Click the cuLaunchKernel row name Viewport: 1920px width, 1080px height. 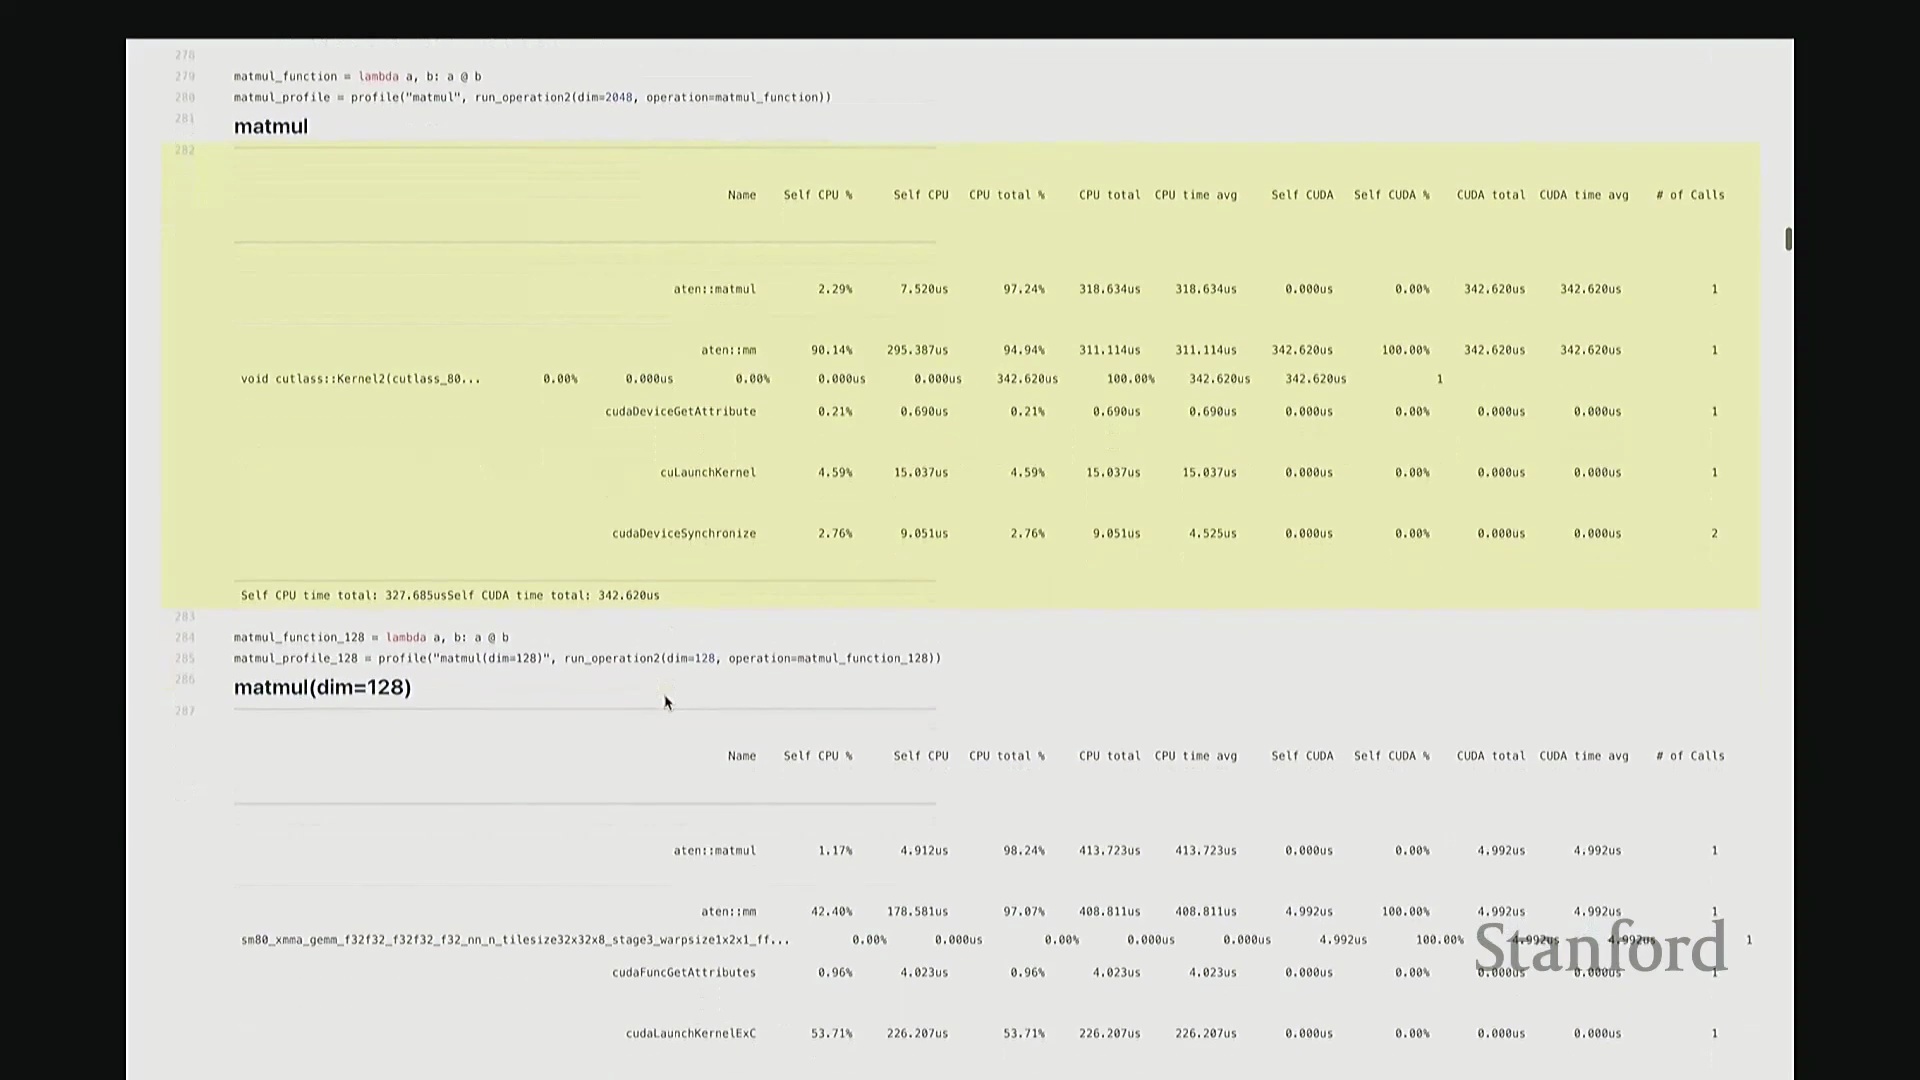coord(708,473)
